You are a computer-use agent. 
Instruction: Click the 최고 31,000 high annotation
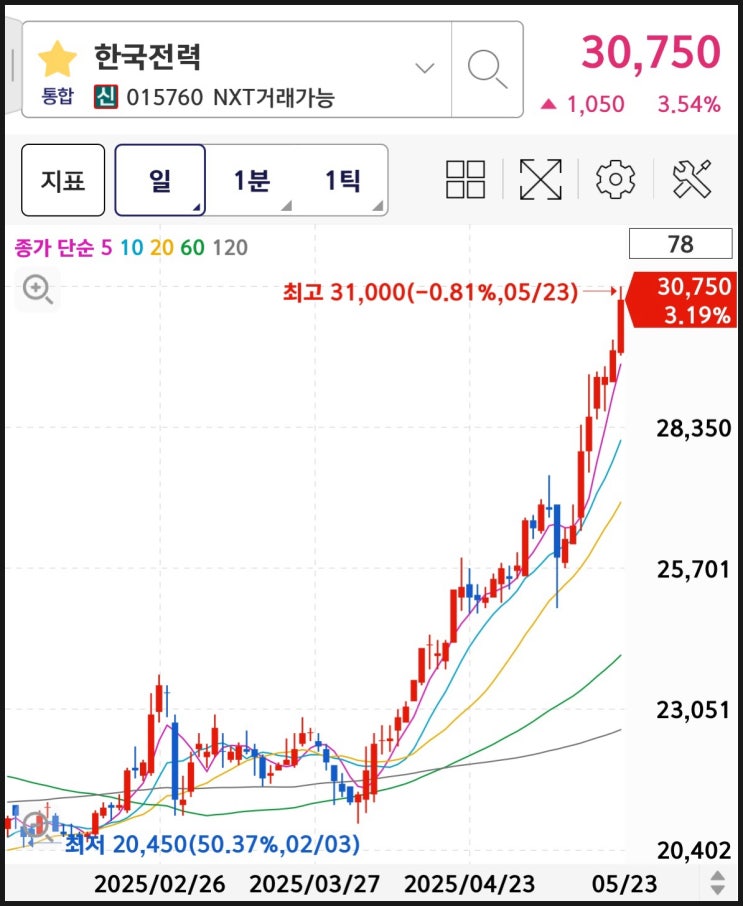430,292
